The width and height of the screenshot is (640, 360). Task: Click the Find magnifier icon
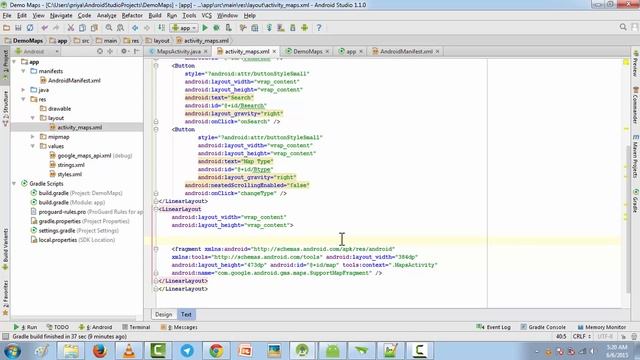tap(109, 28)
